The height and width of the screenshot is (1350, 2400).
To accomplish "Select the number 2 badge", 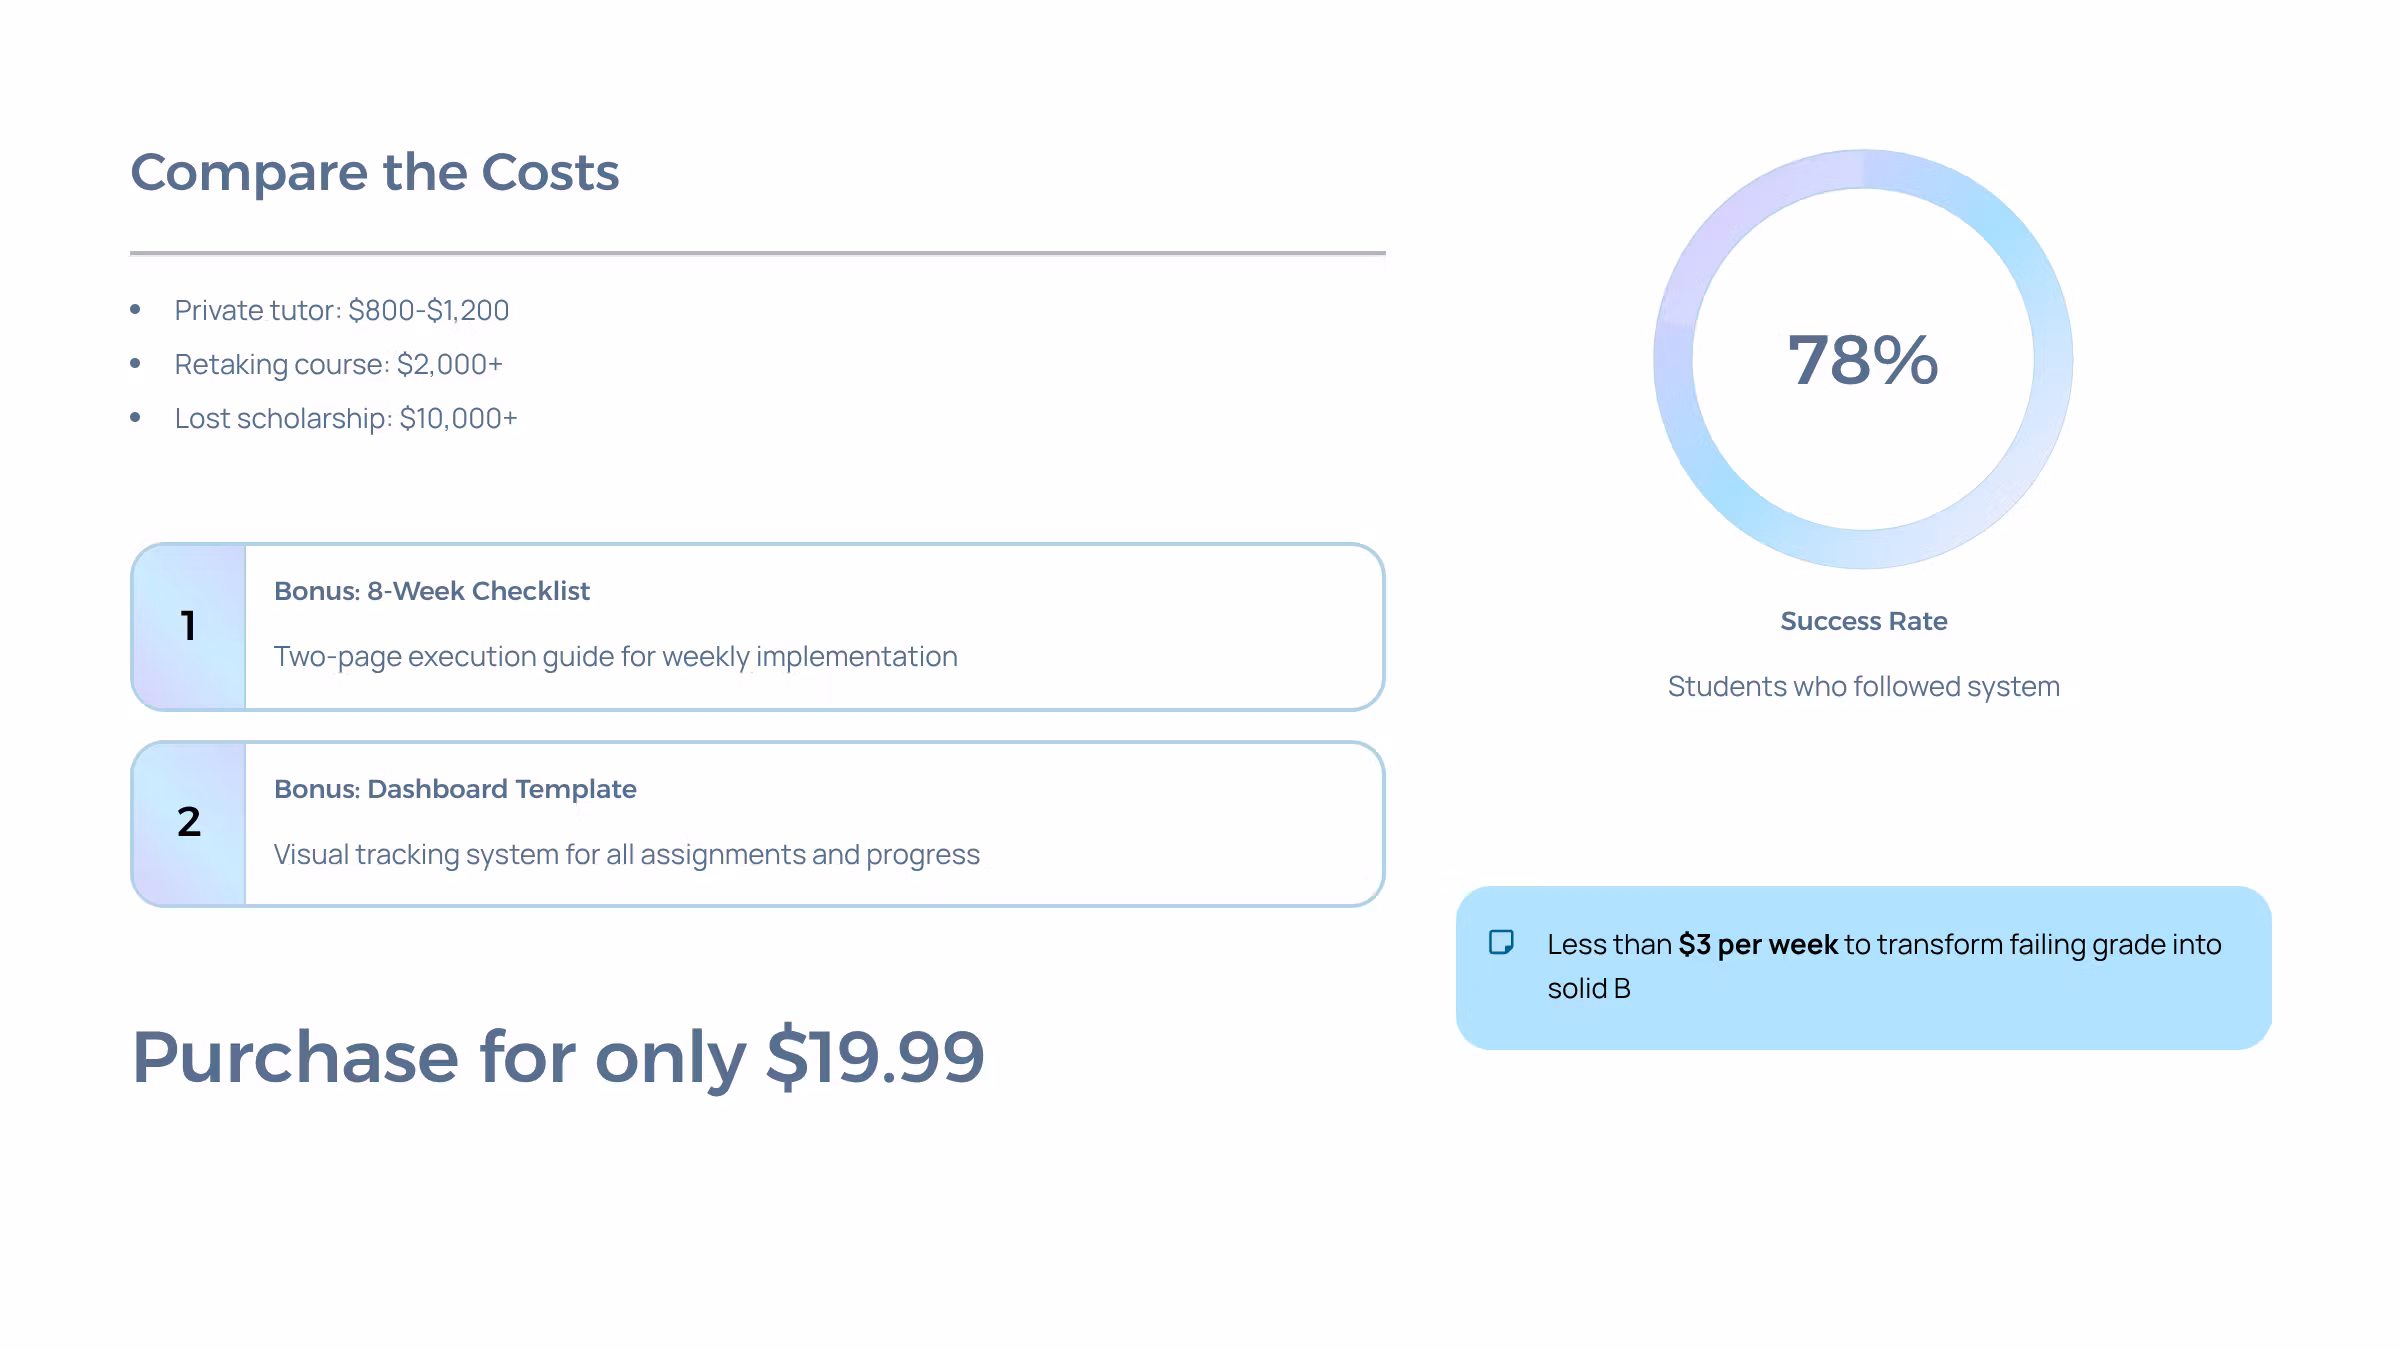I will point(189,823).
